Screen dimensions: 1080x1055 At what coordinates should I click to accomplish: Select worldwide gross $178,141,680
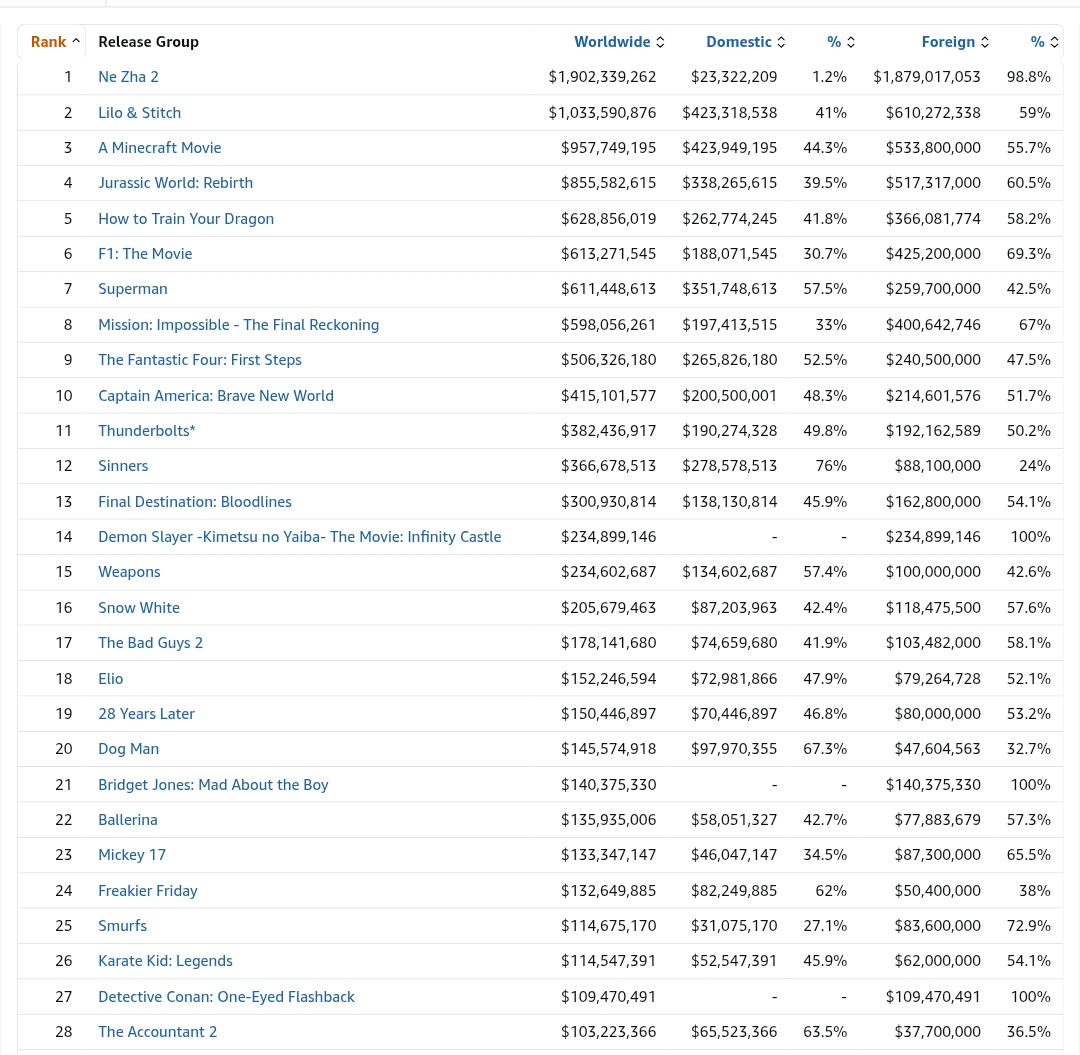coord(608,643)
